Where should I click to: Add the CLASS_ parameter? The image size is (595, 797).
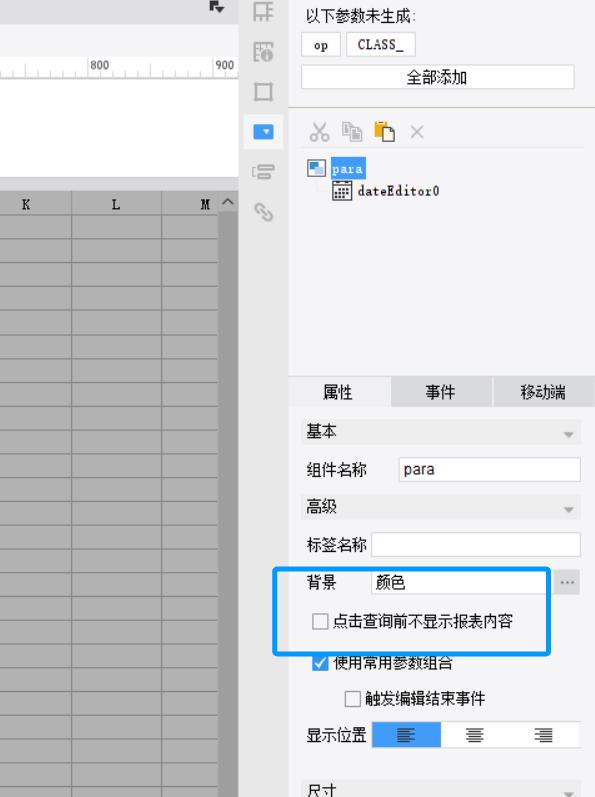point(381,45)
